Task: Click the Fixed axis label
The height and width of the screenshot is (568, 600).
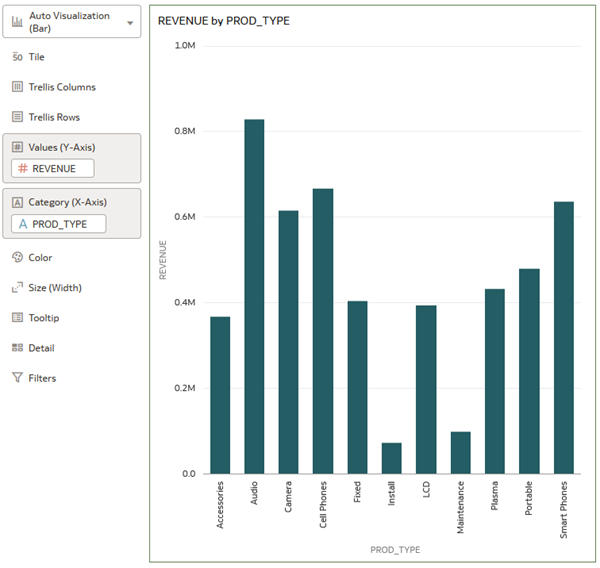Action: click(357, 492)
